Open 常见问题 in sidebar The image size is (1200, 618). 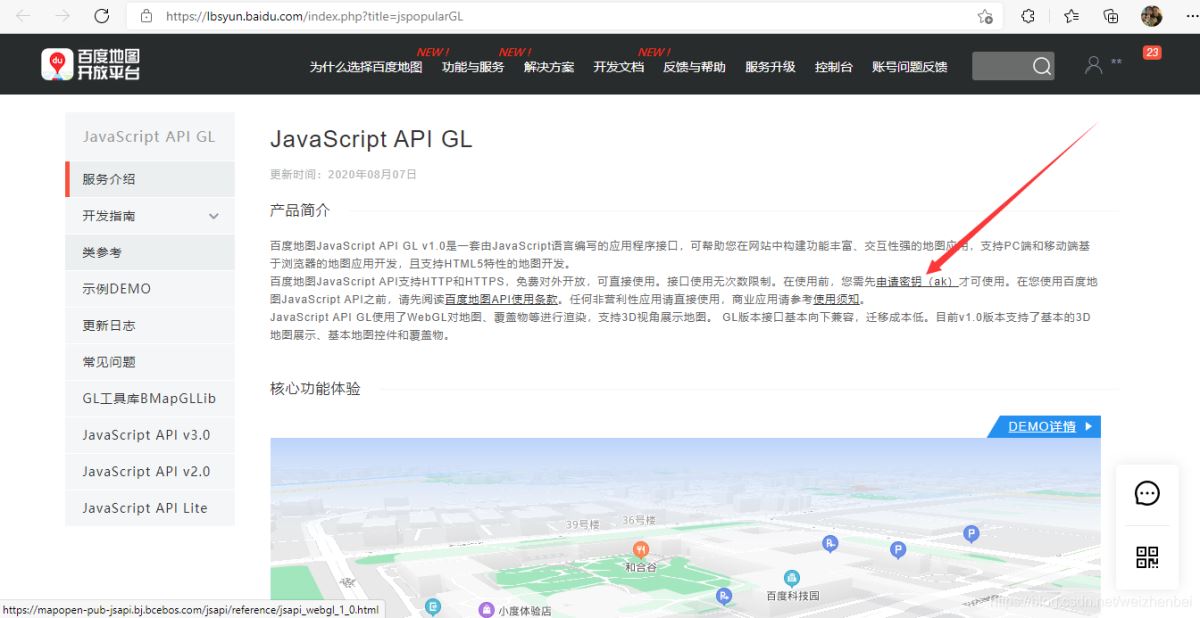click(150, 362)
